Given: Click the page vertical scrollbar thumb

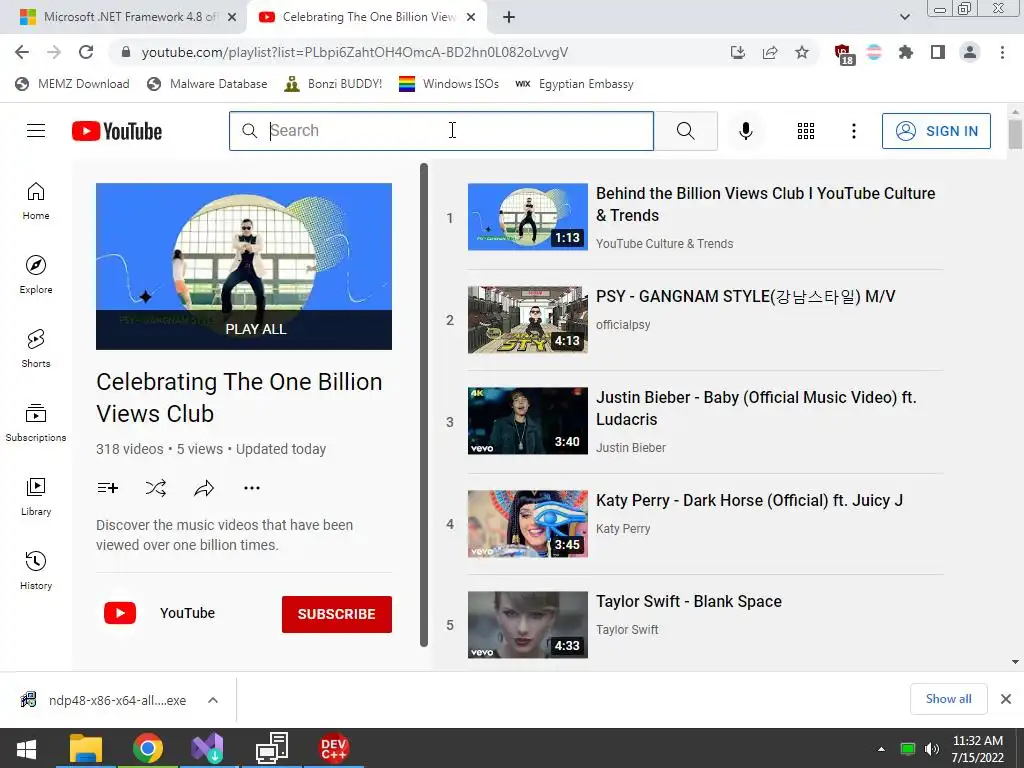Looking at the screenshot, I should click(x=1014, y=133).
